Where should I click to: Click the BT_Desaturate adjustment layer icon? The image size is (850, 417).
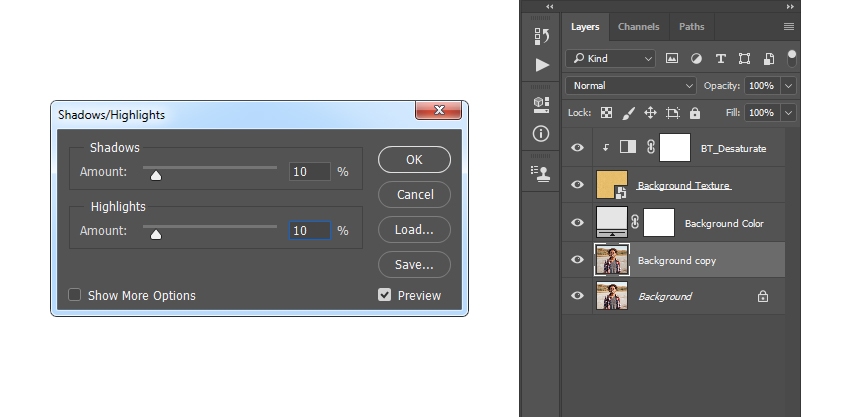(x=628, y=147)
